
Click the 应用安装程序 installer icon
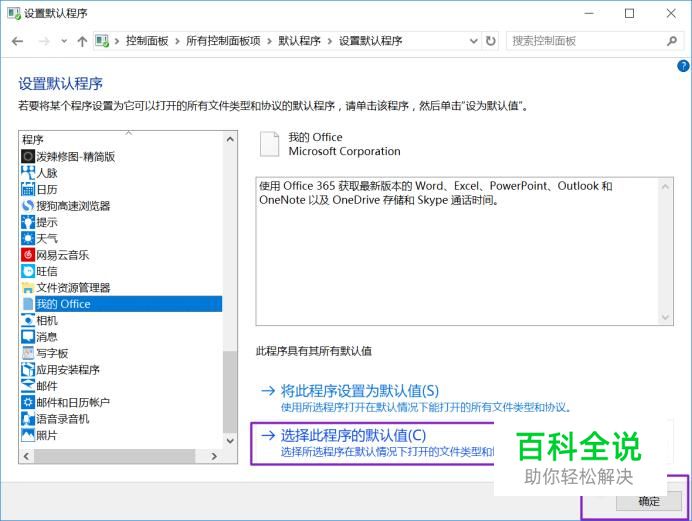[x=28, y=370]
